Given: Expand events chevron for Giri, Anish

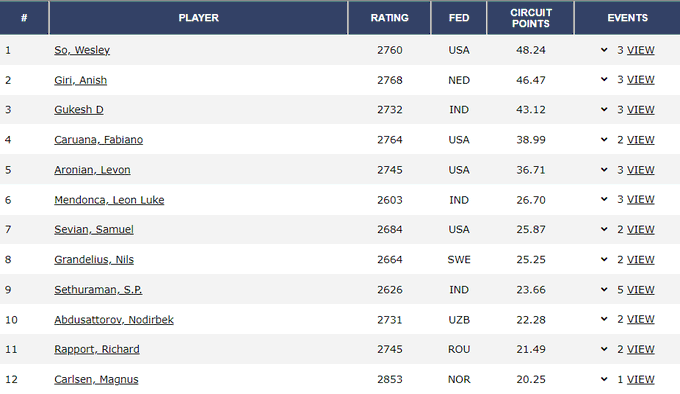Looking at the screenshot, I should 604,80.
